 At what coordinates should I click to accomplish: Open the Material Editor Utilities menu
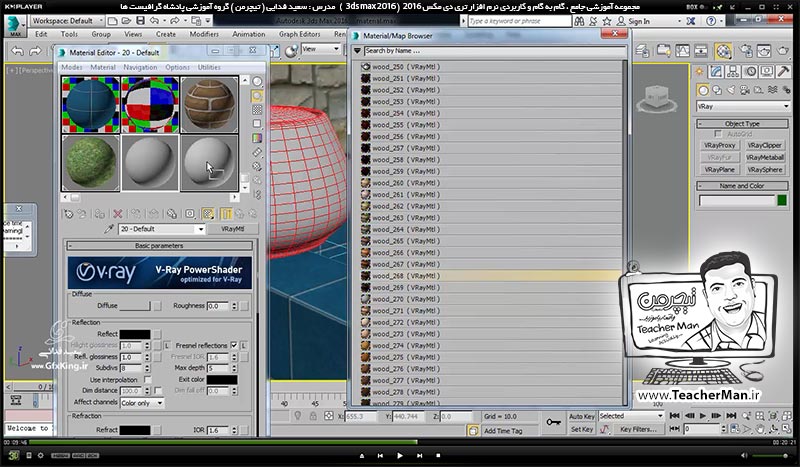tap(209, 67)
